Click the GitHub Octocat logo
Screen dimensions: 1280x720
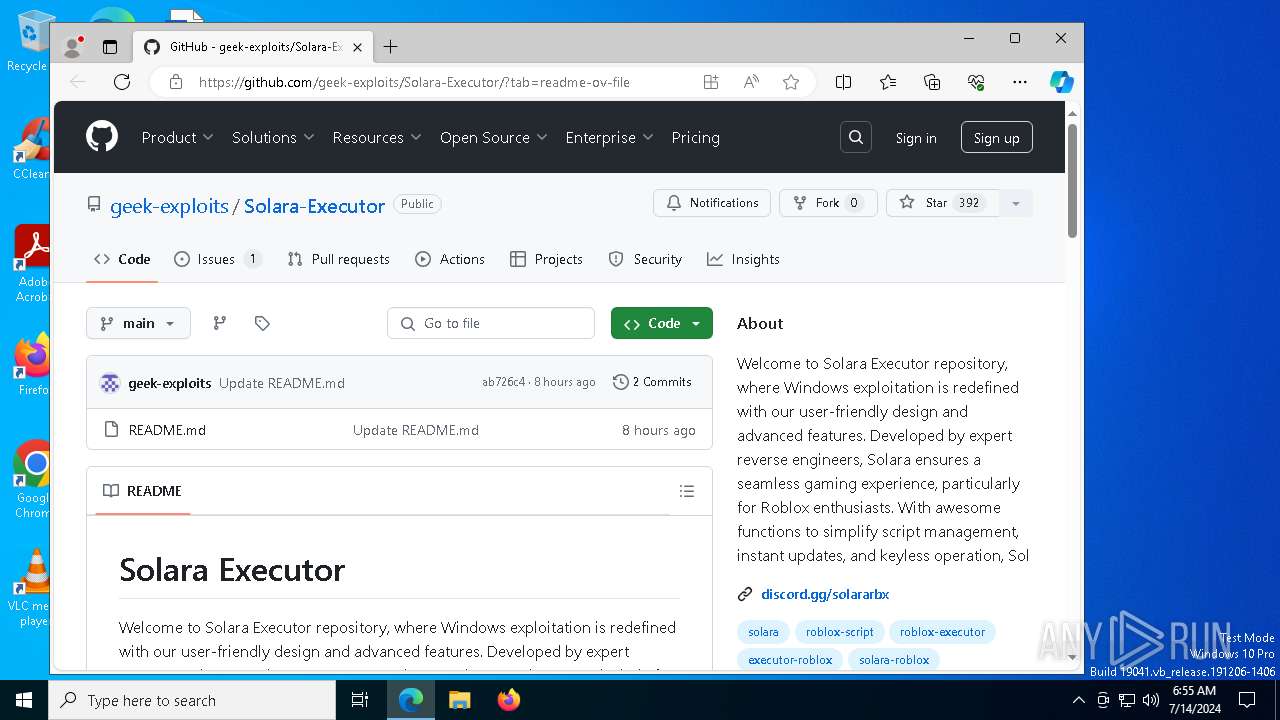[102, 137]
